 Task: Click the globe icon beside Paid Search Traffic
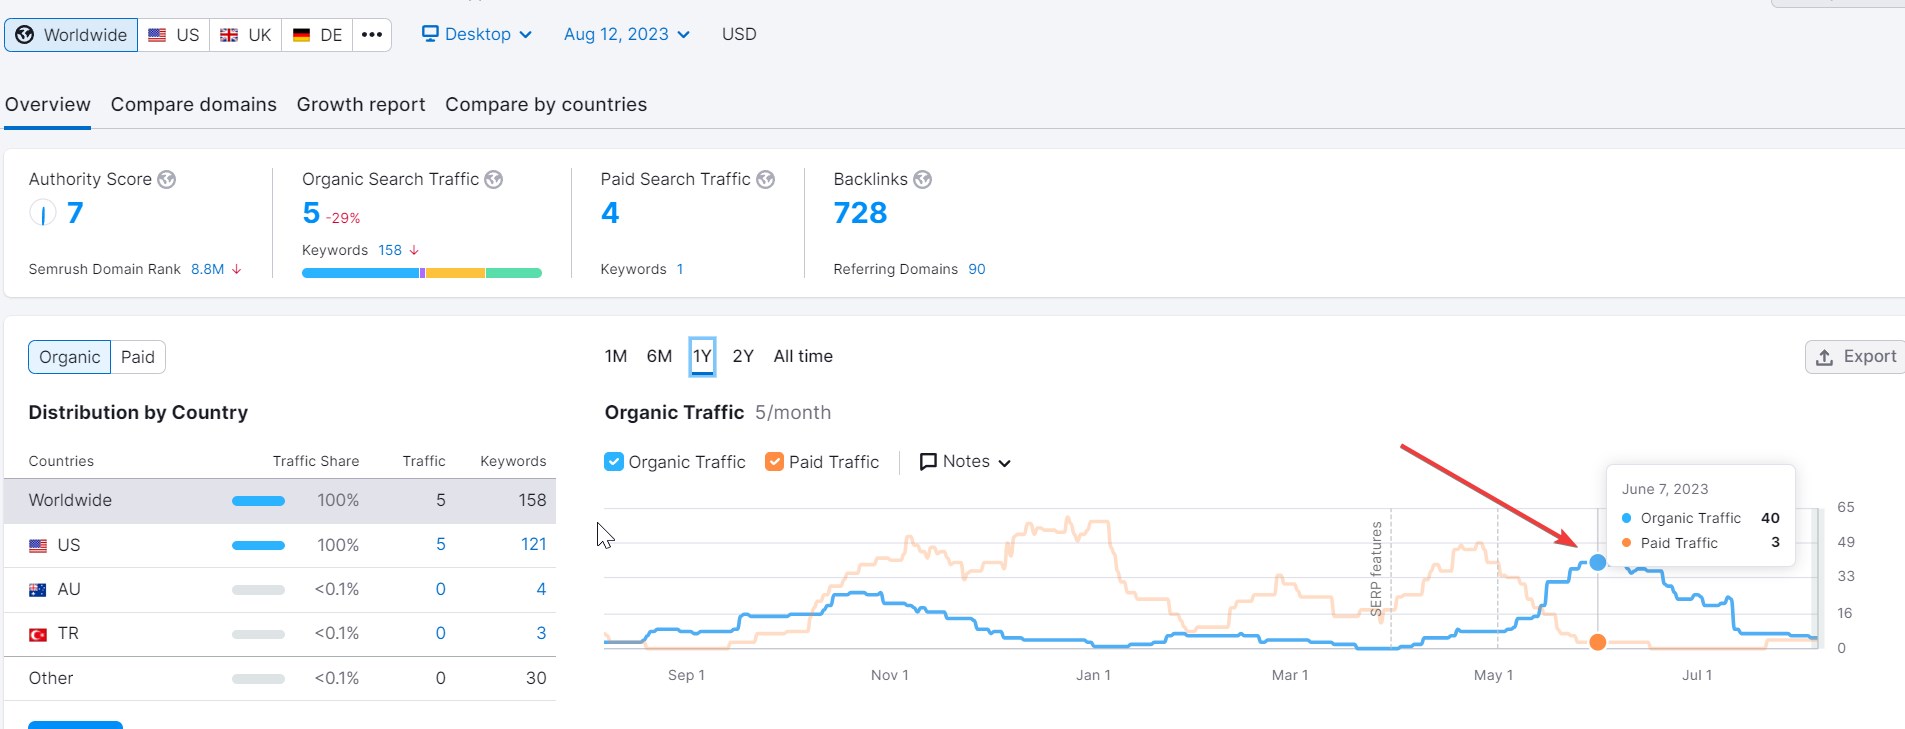[766, 179]
